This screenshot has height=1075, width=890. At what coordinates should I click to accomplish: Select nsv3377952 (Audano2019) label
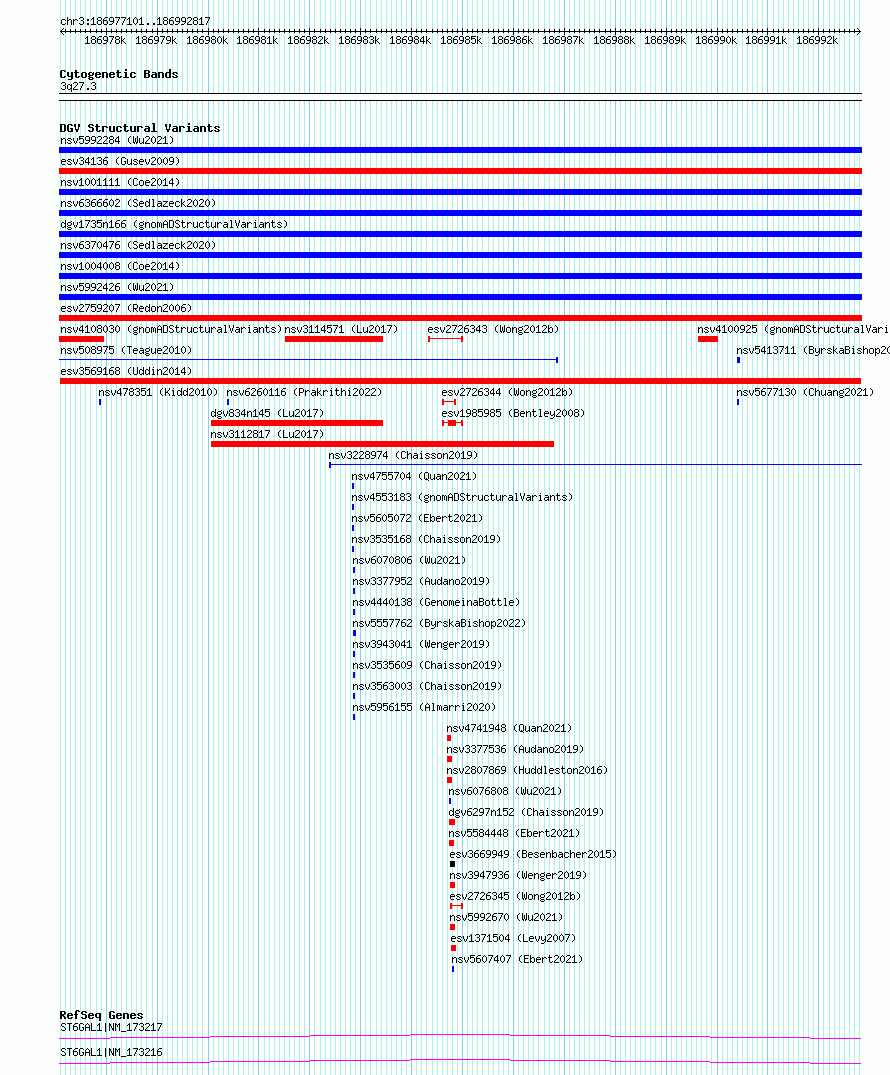[x=421, y=581]
